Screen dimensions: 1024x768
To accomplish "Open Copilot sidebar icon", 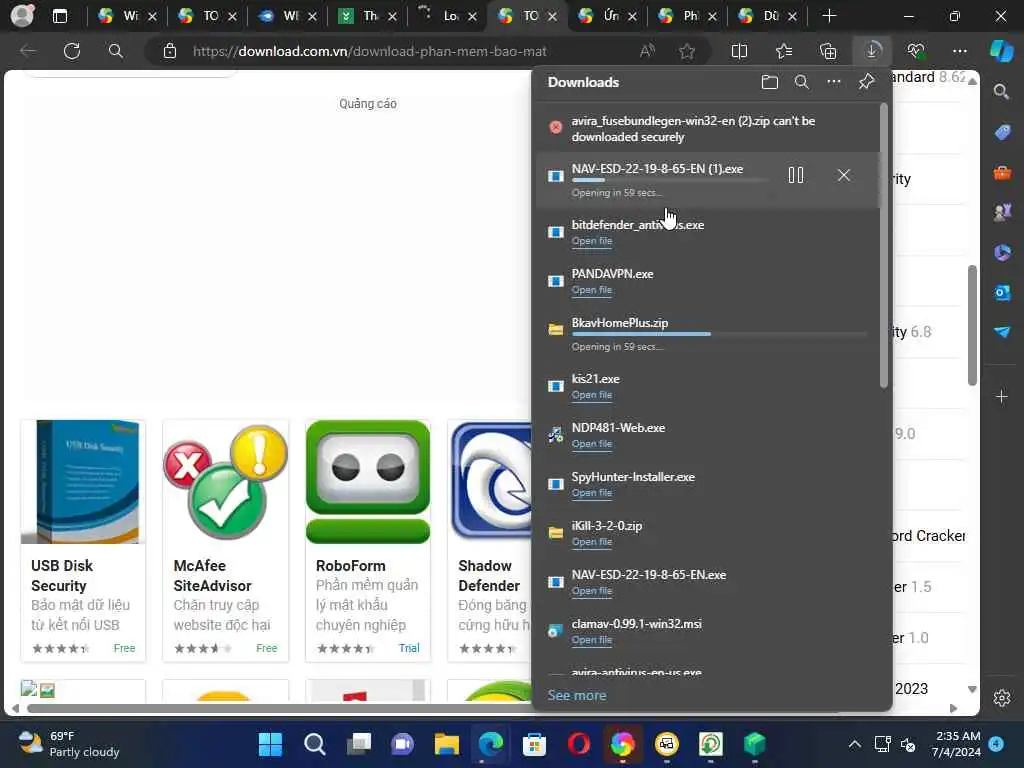I will [1002, 51].
